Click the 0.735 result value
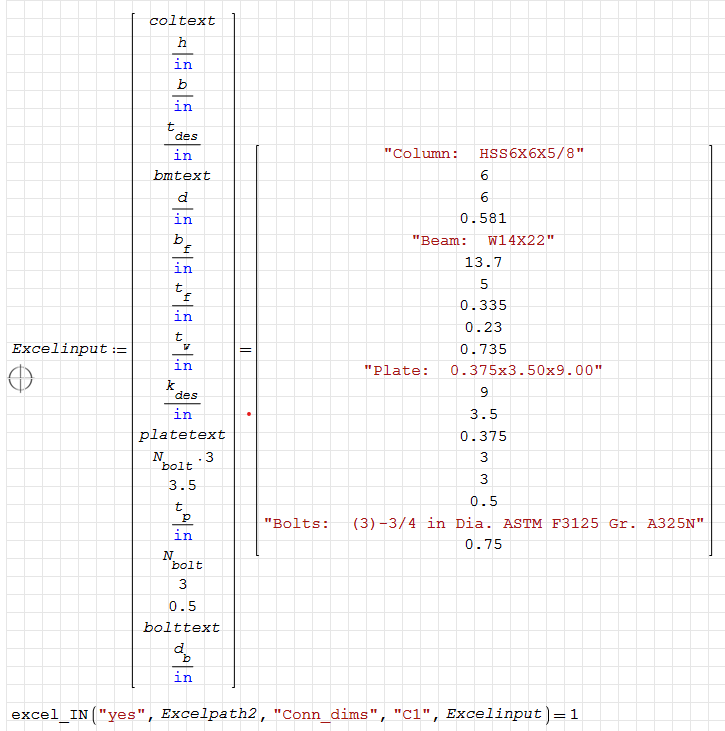The width and height of the screenshot is (725, 731). coord(483,349)
